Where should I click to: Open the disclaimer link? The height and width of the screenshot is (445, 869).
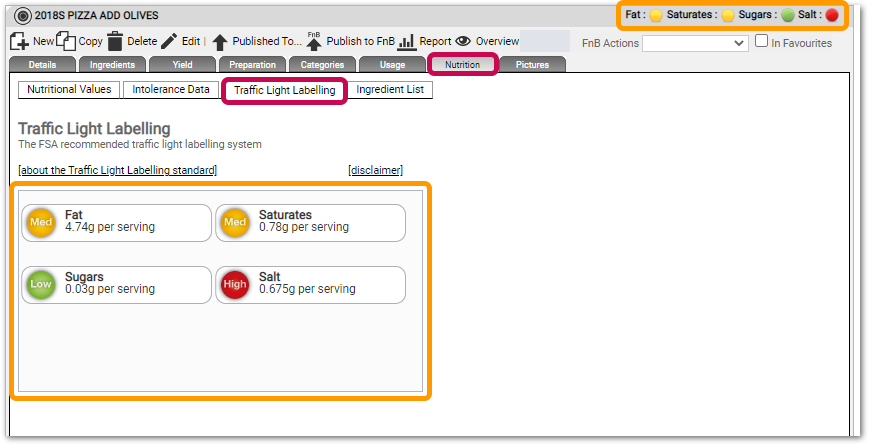pos(376,170)
